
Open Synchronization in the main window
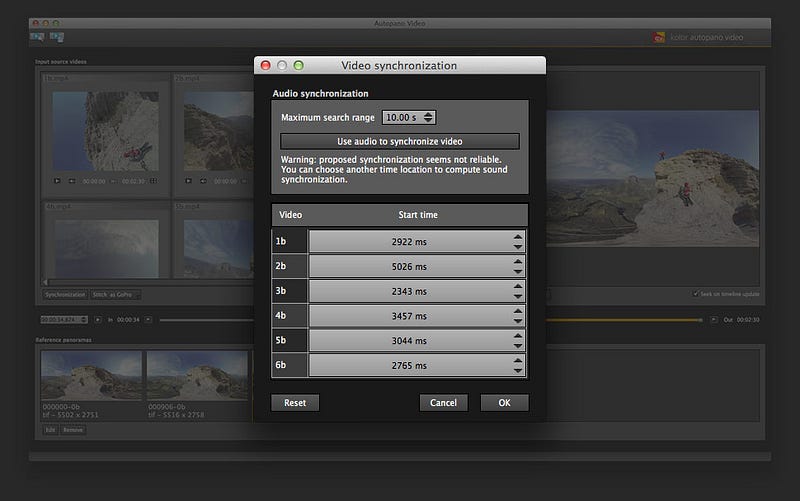point(65,294)
